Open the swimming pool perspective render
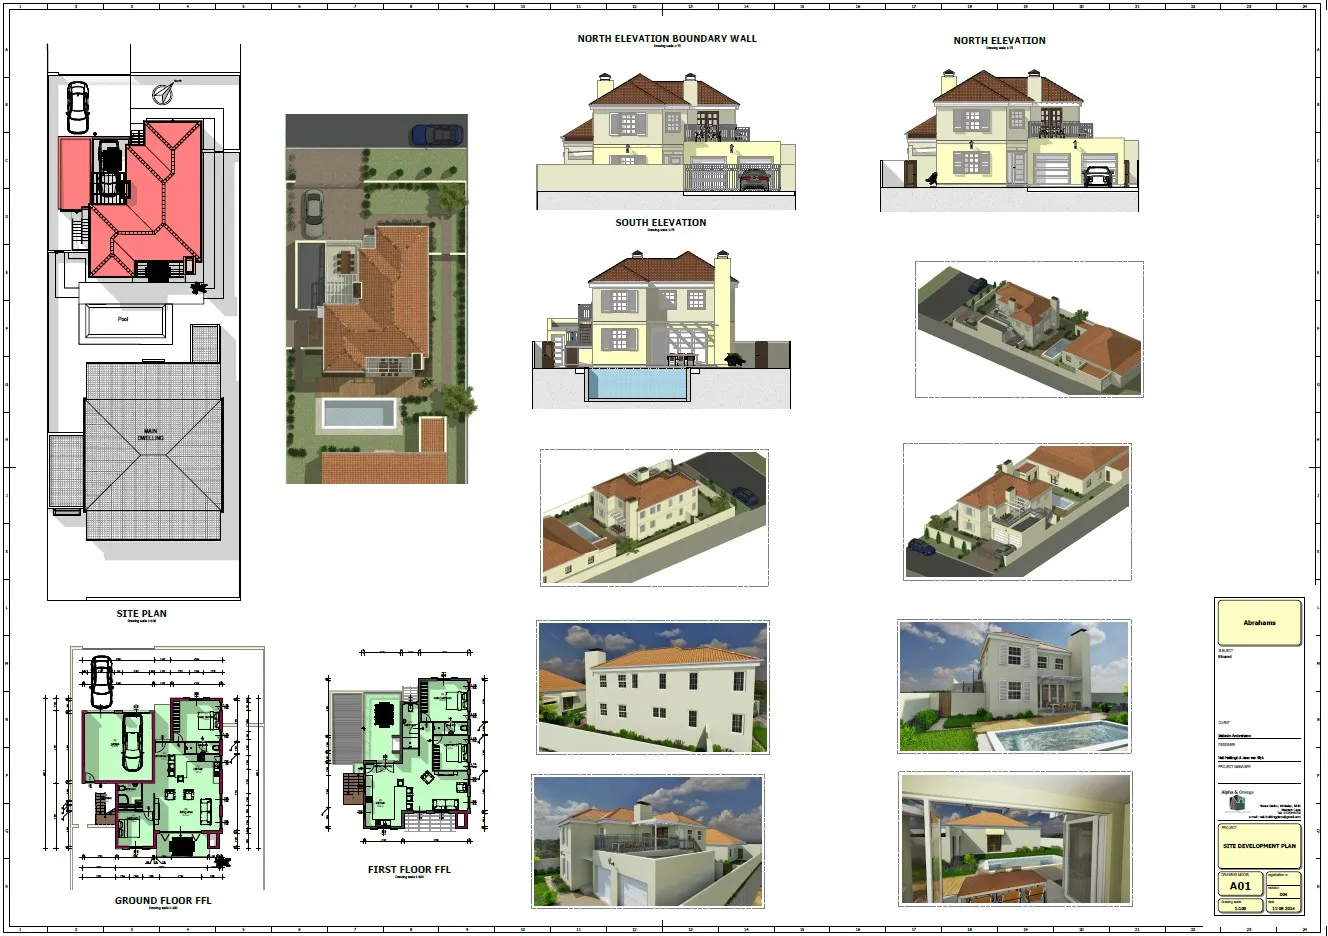This screenshot has height=936, width=1328. (1014, 686)
